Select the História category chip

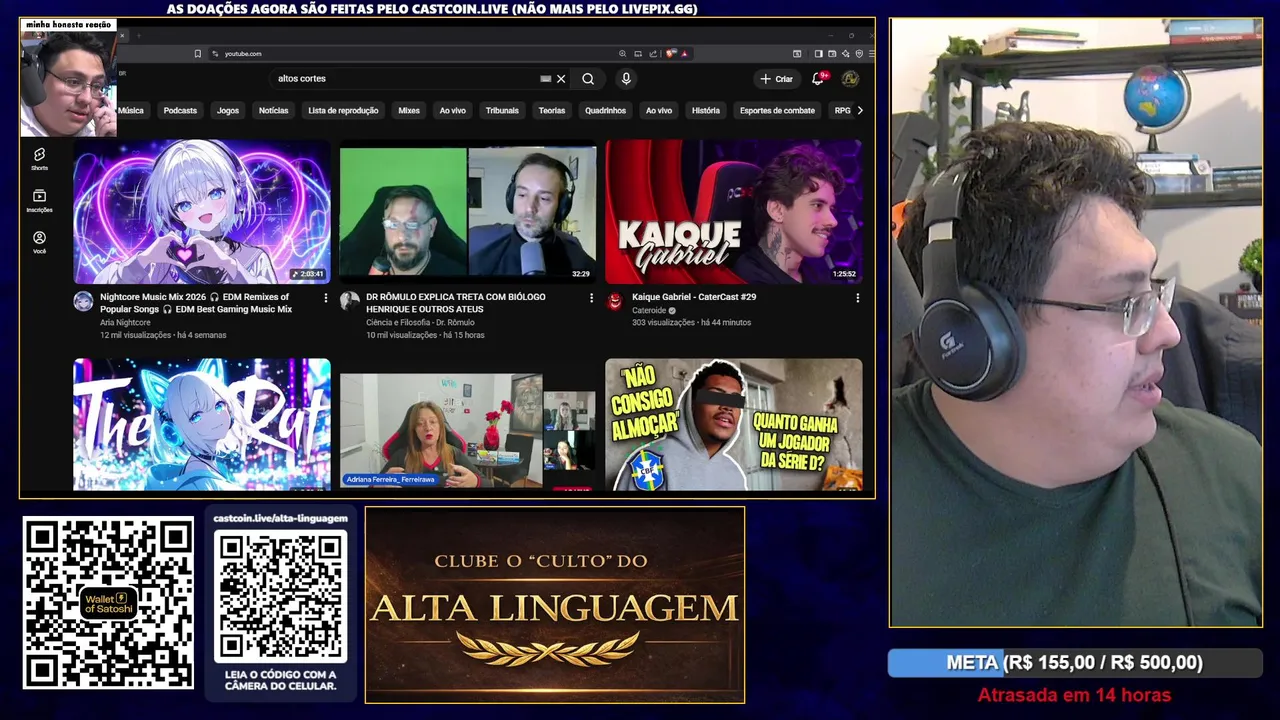coord(706,111)
